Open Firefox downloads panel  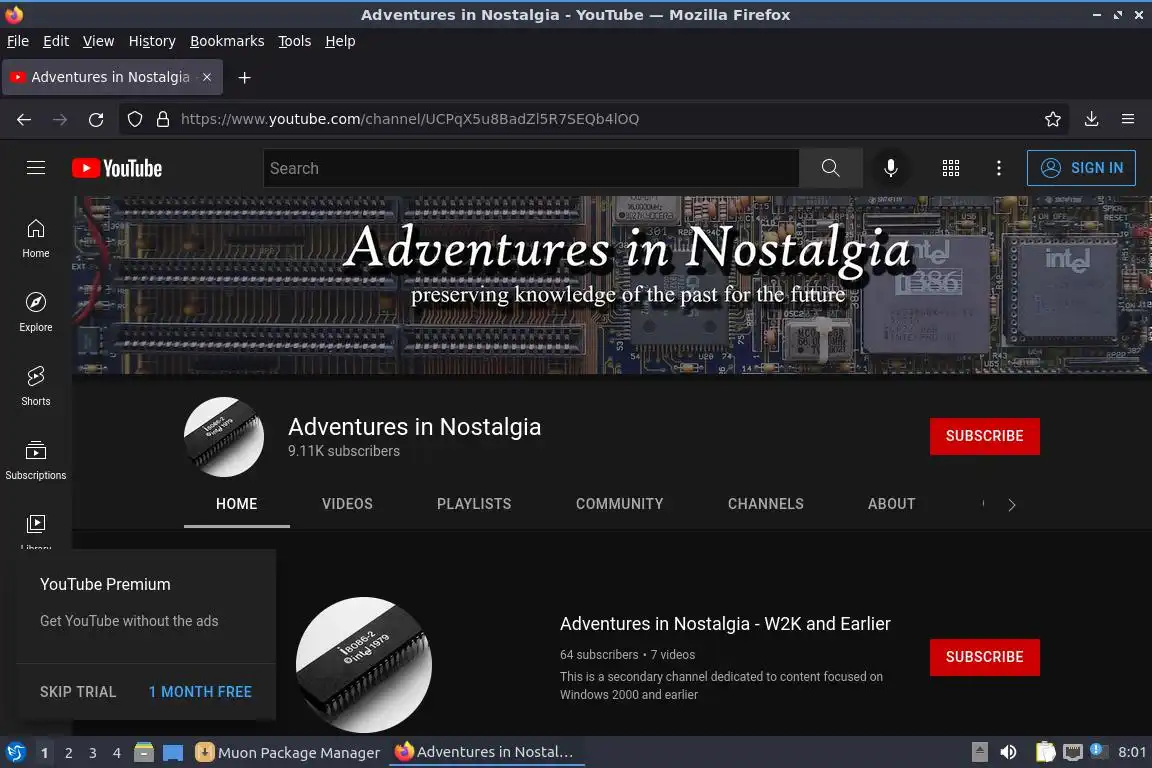1092,119
